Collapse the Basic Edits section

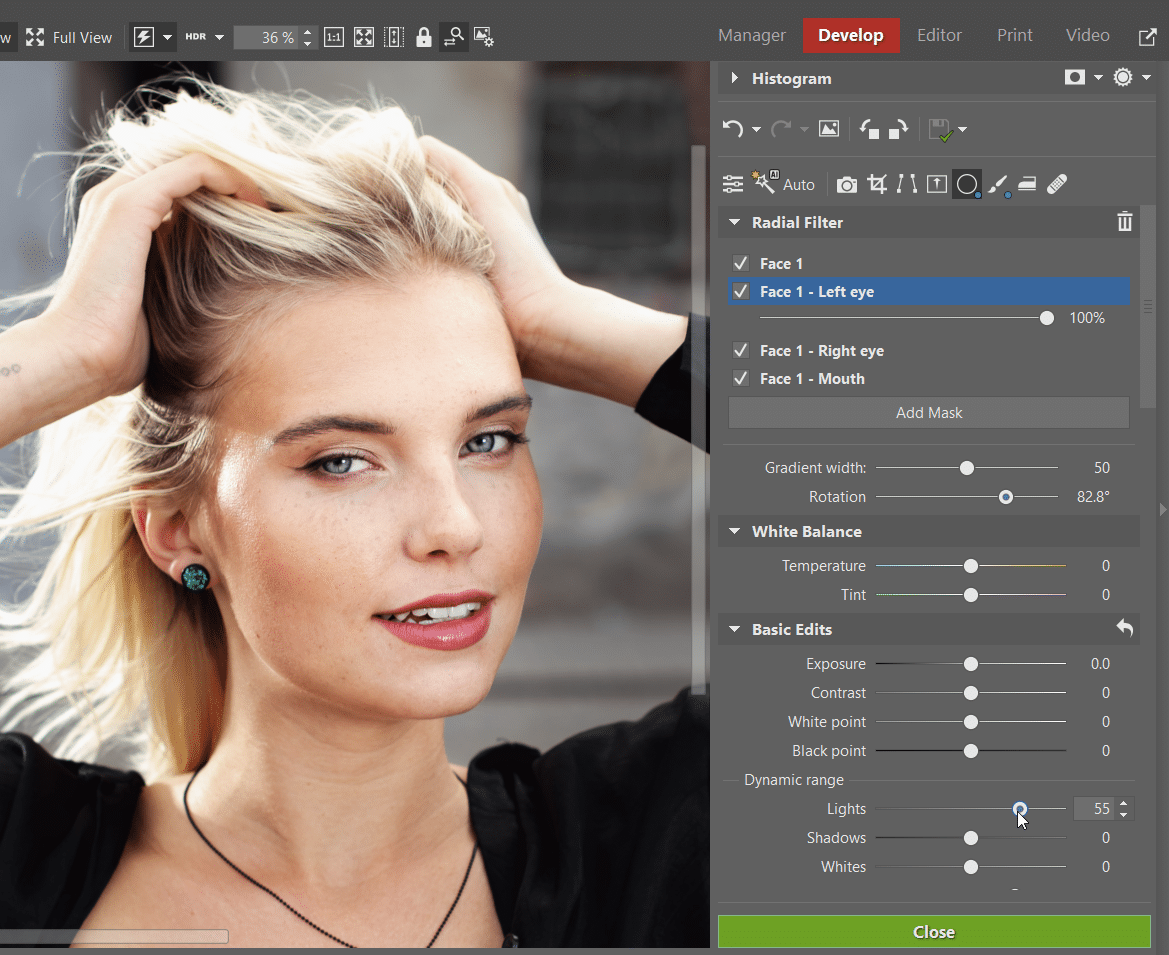735,629
